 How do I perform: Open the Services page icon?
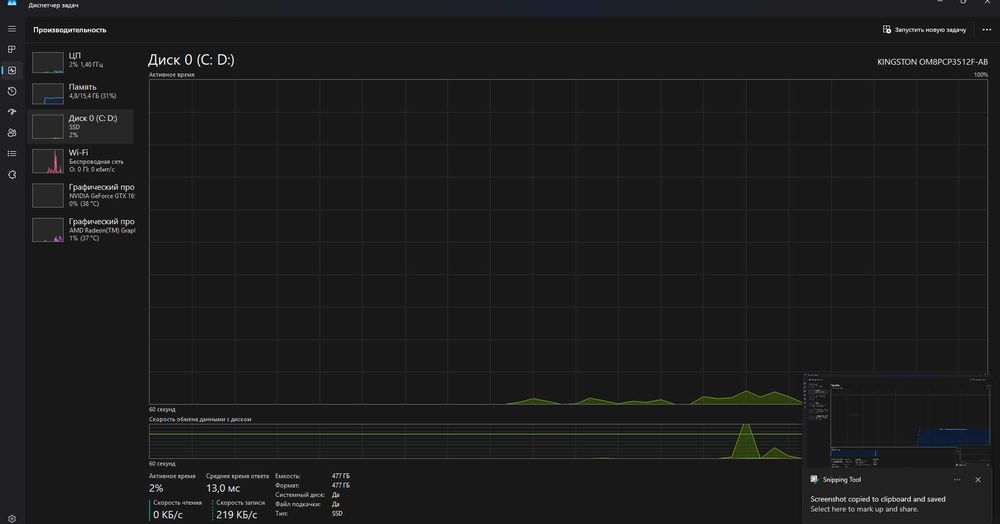[11, 175]
